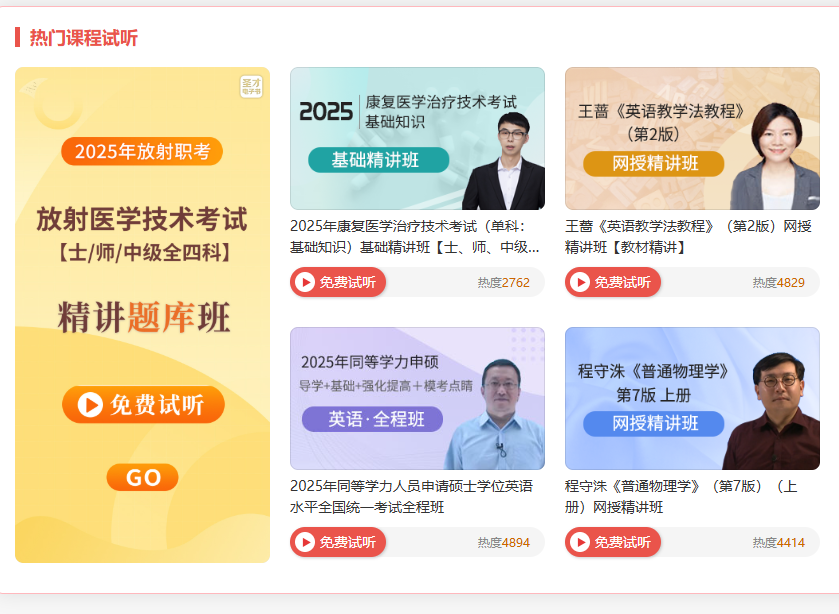The height and width of the screenshot is (614, 839).
Task: Open 2025年同等学力人员申请硕士学位英语 title link
Action: point(410,496)
